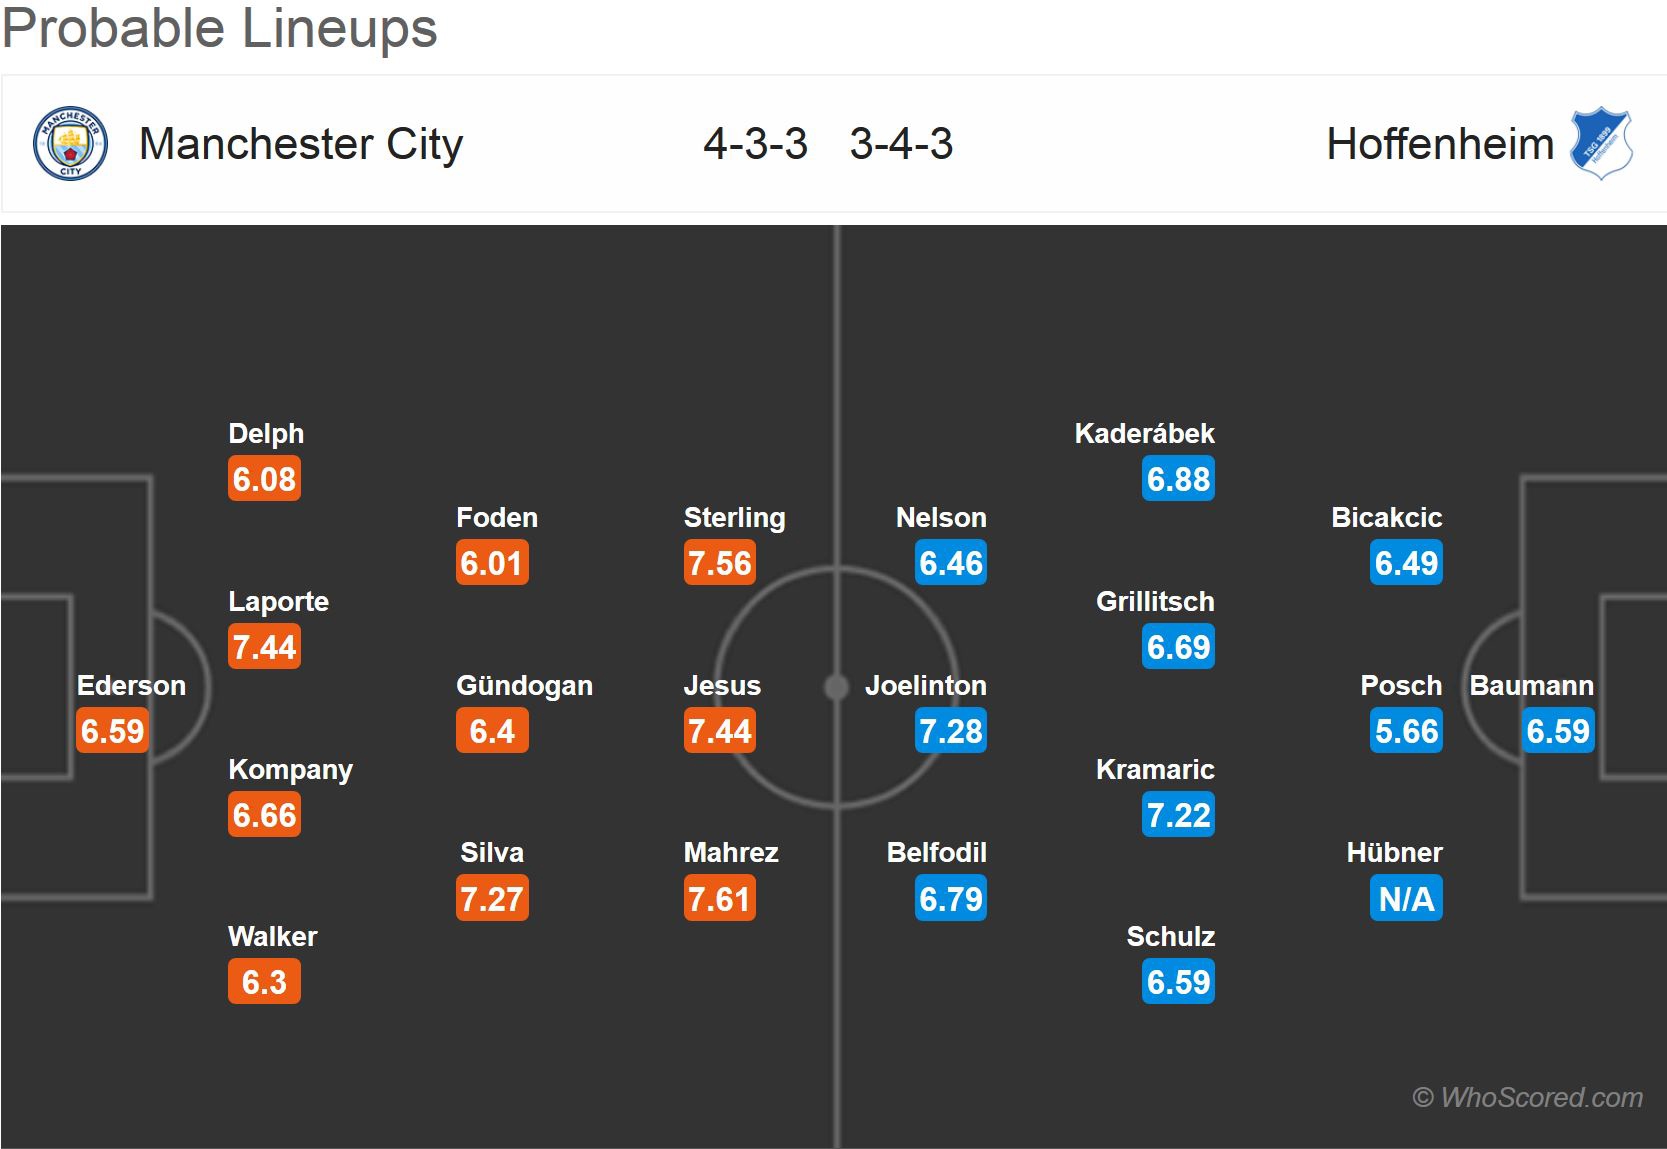Click the 4-3-3 formation label
Image resolution: width=1667 pixels, height=1149 pixels.
[x=755, y=144]
